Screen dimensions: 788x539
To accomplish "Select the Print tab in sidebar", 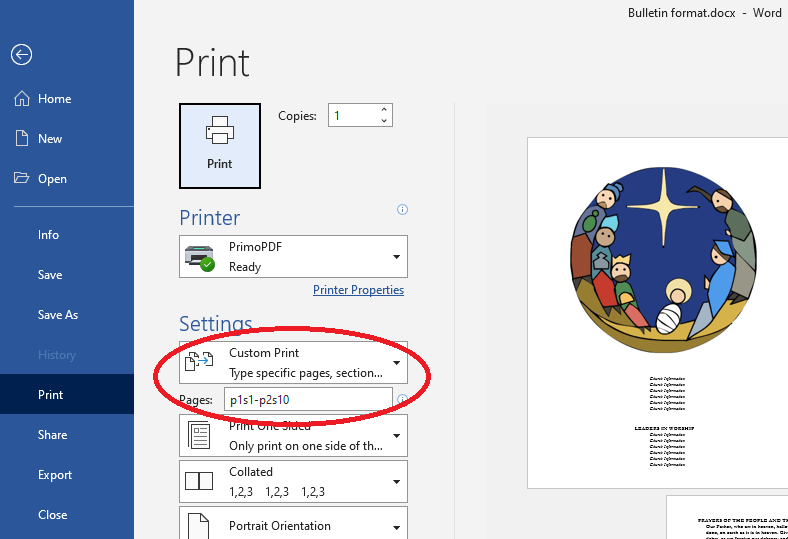I will tap(67, 394).
